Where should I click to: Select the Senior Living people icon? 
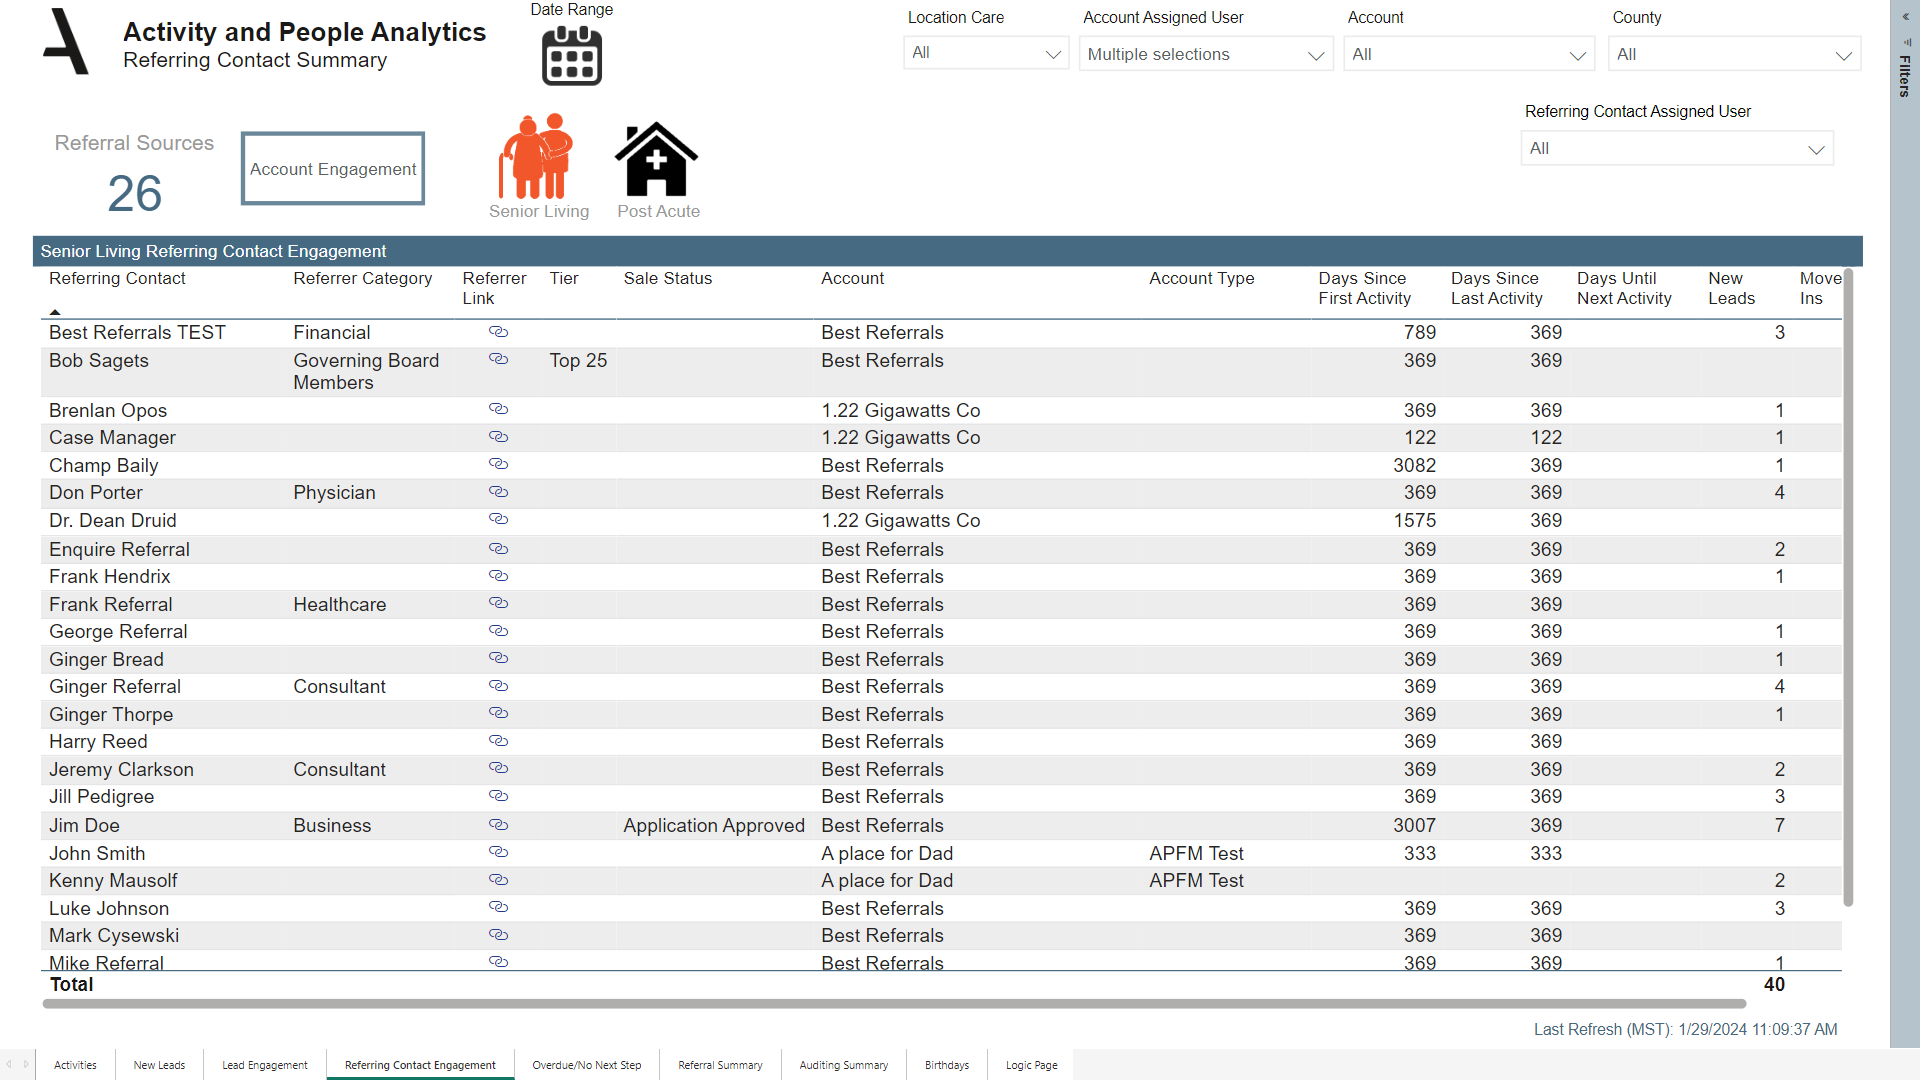click(537, 156)
